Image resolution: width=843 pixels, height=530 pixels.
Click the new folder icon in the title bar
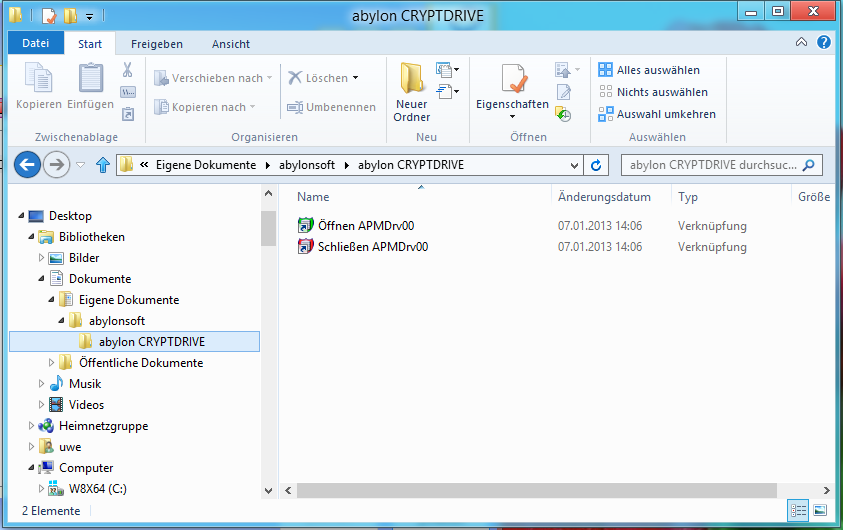click(70, 16)
